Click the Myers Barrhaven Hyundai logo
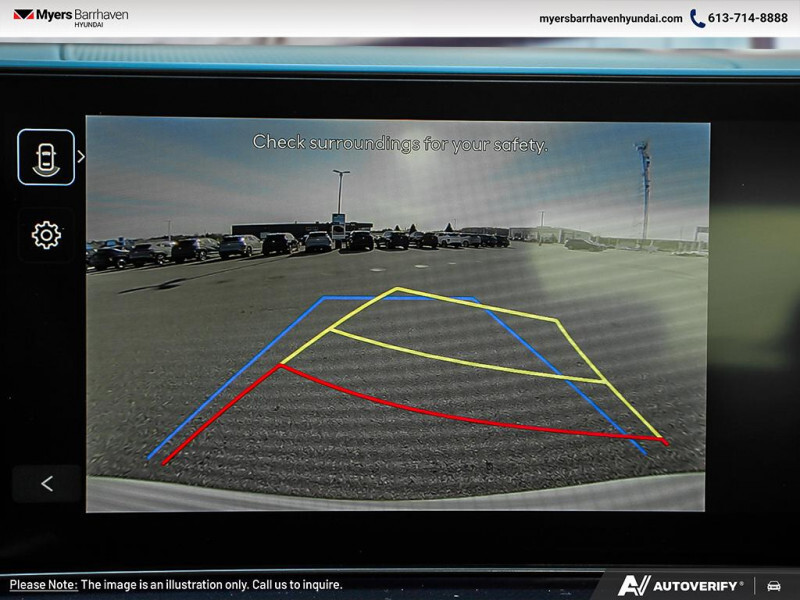Image resolution: width=800 pixels, height=600 pixels. tap(70, 18)
